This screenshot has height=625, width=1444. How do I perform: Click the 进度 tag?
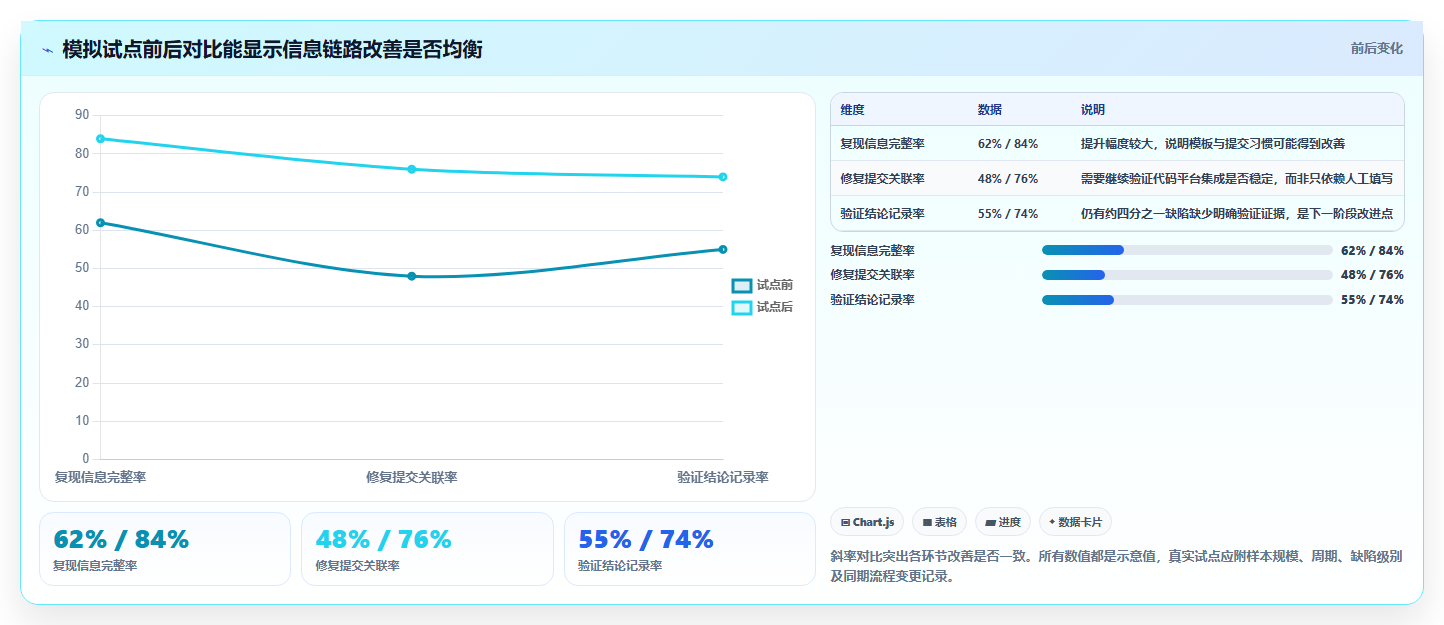[1003, 522]
